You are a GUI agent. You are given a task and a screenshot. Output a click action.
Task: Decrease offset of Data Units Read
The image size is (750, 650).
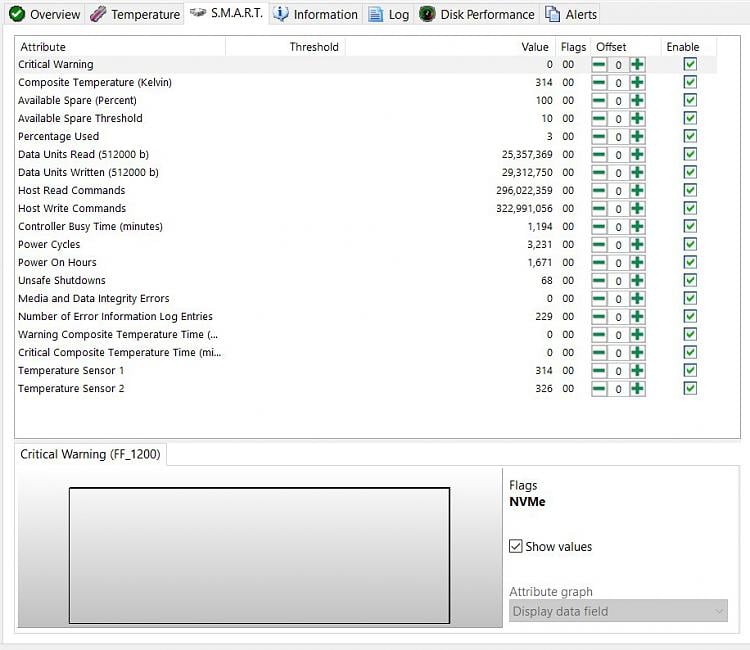tap(599, 154)
